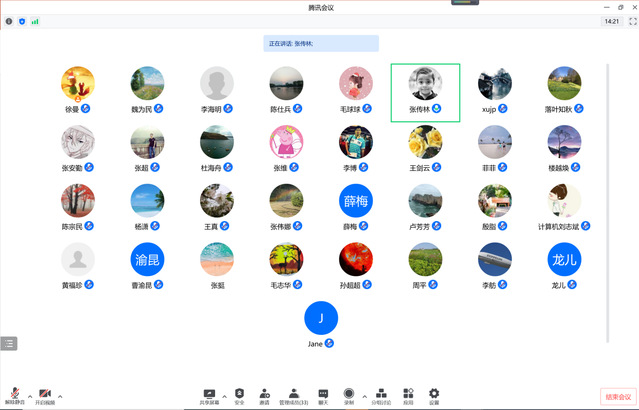
Task: Open the Manage Members (33) panel
Action: point(293,395)
